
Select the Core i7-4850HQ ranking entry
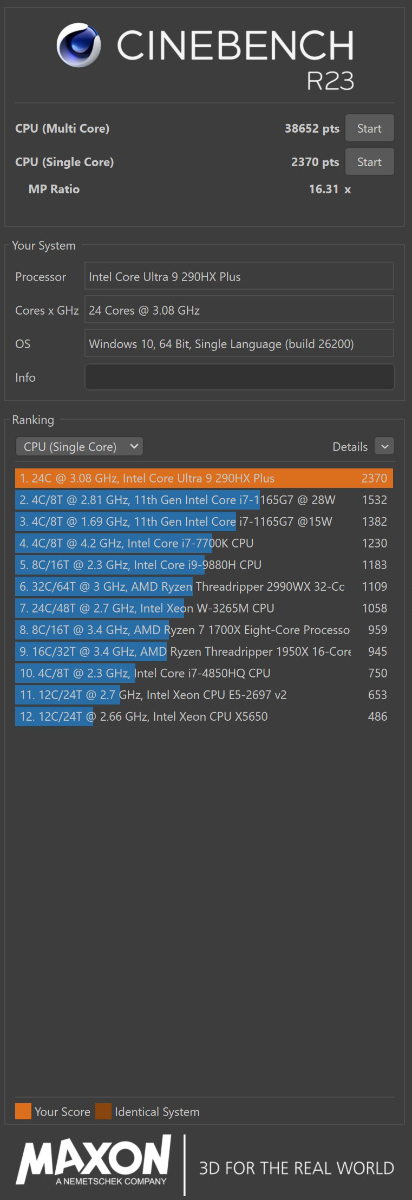click(x=204, y=674)
